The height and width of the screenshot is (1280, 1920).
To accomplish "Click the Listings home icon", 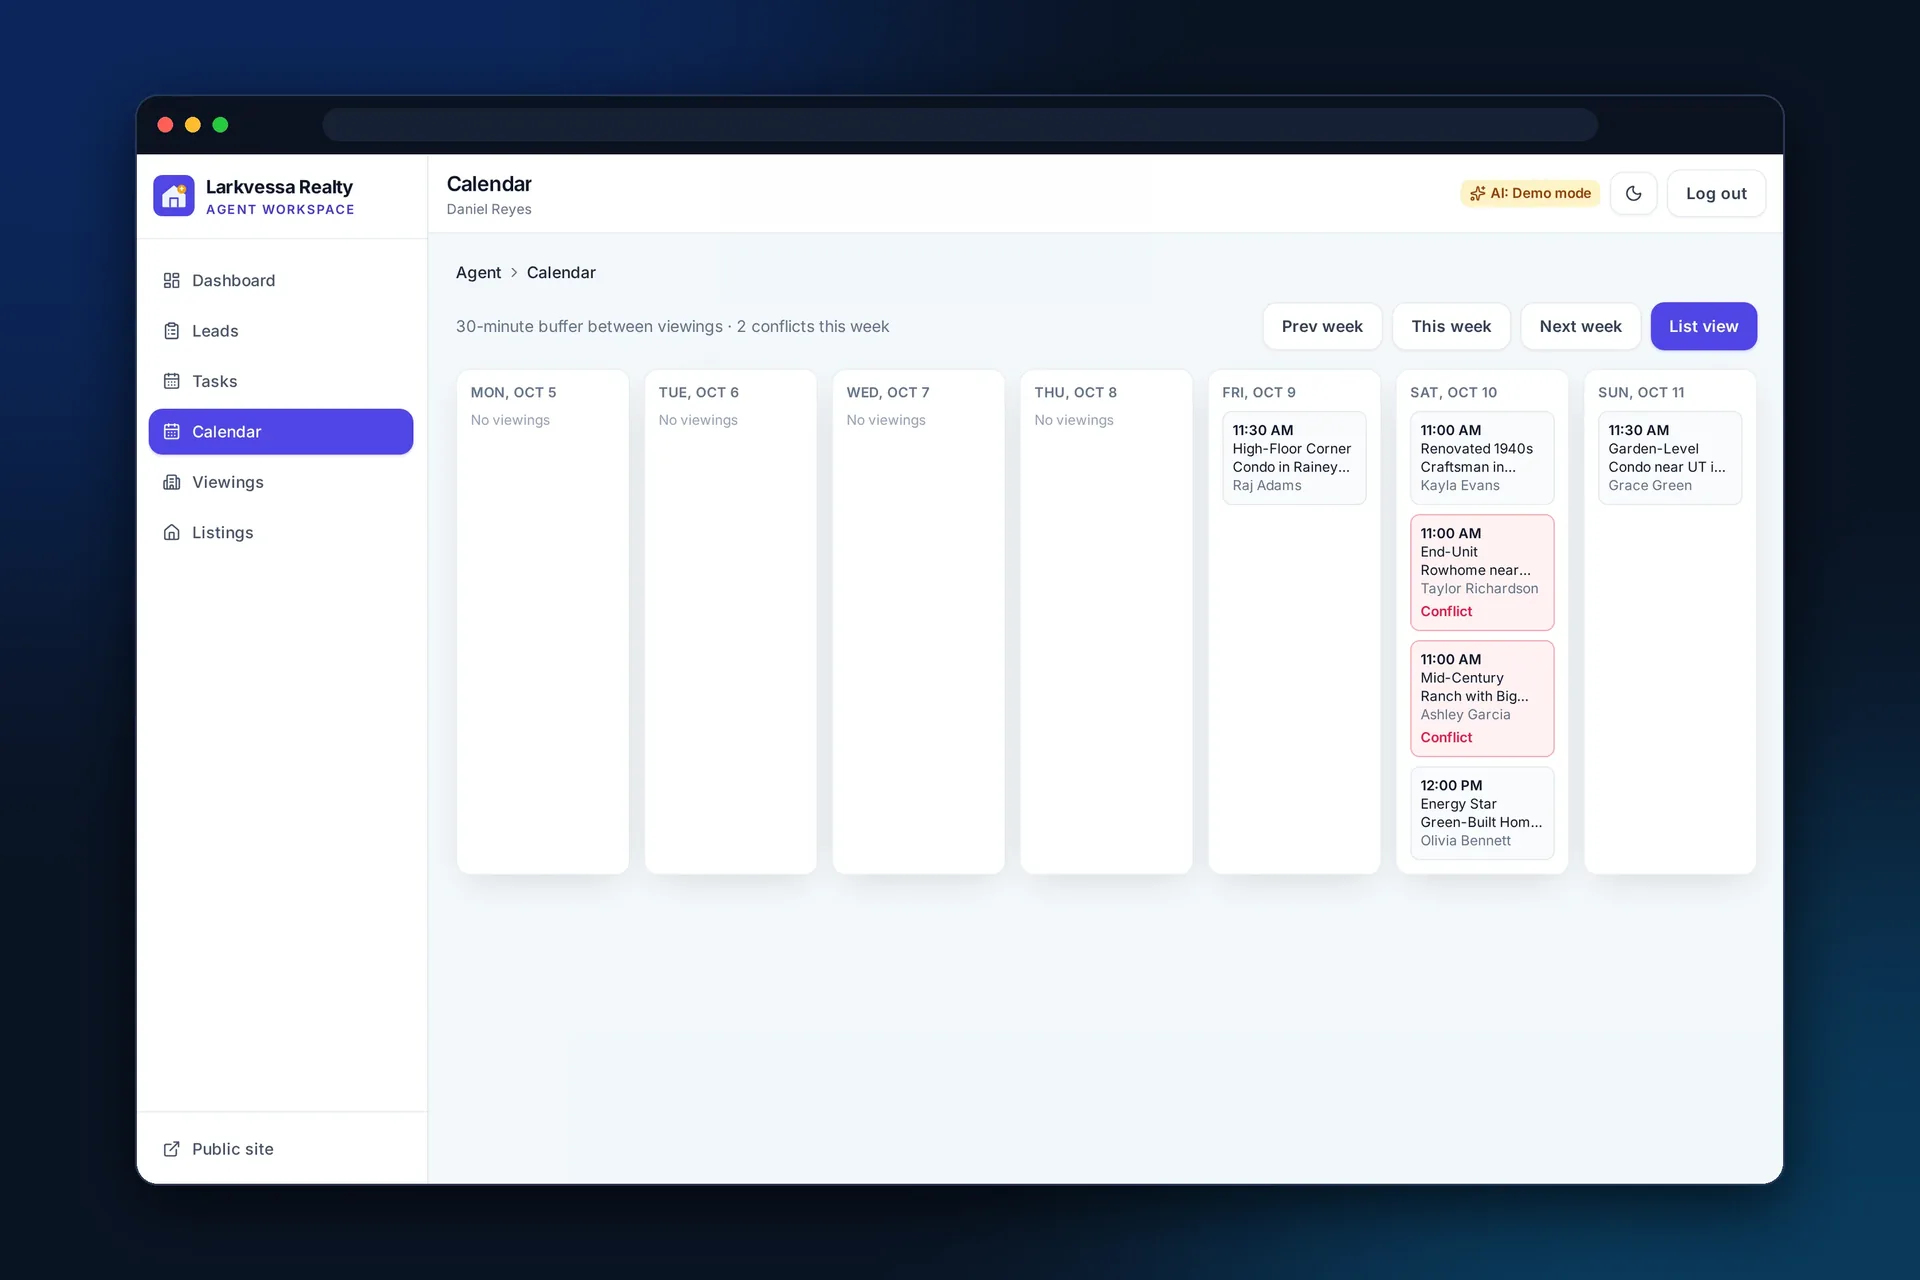I will [x=172, y=533].
